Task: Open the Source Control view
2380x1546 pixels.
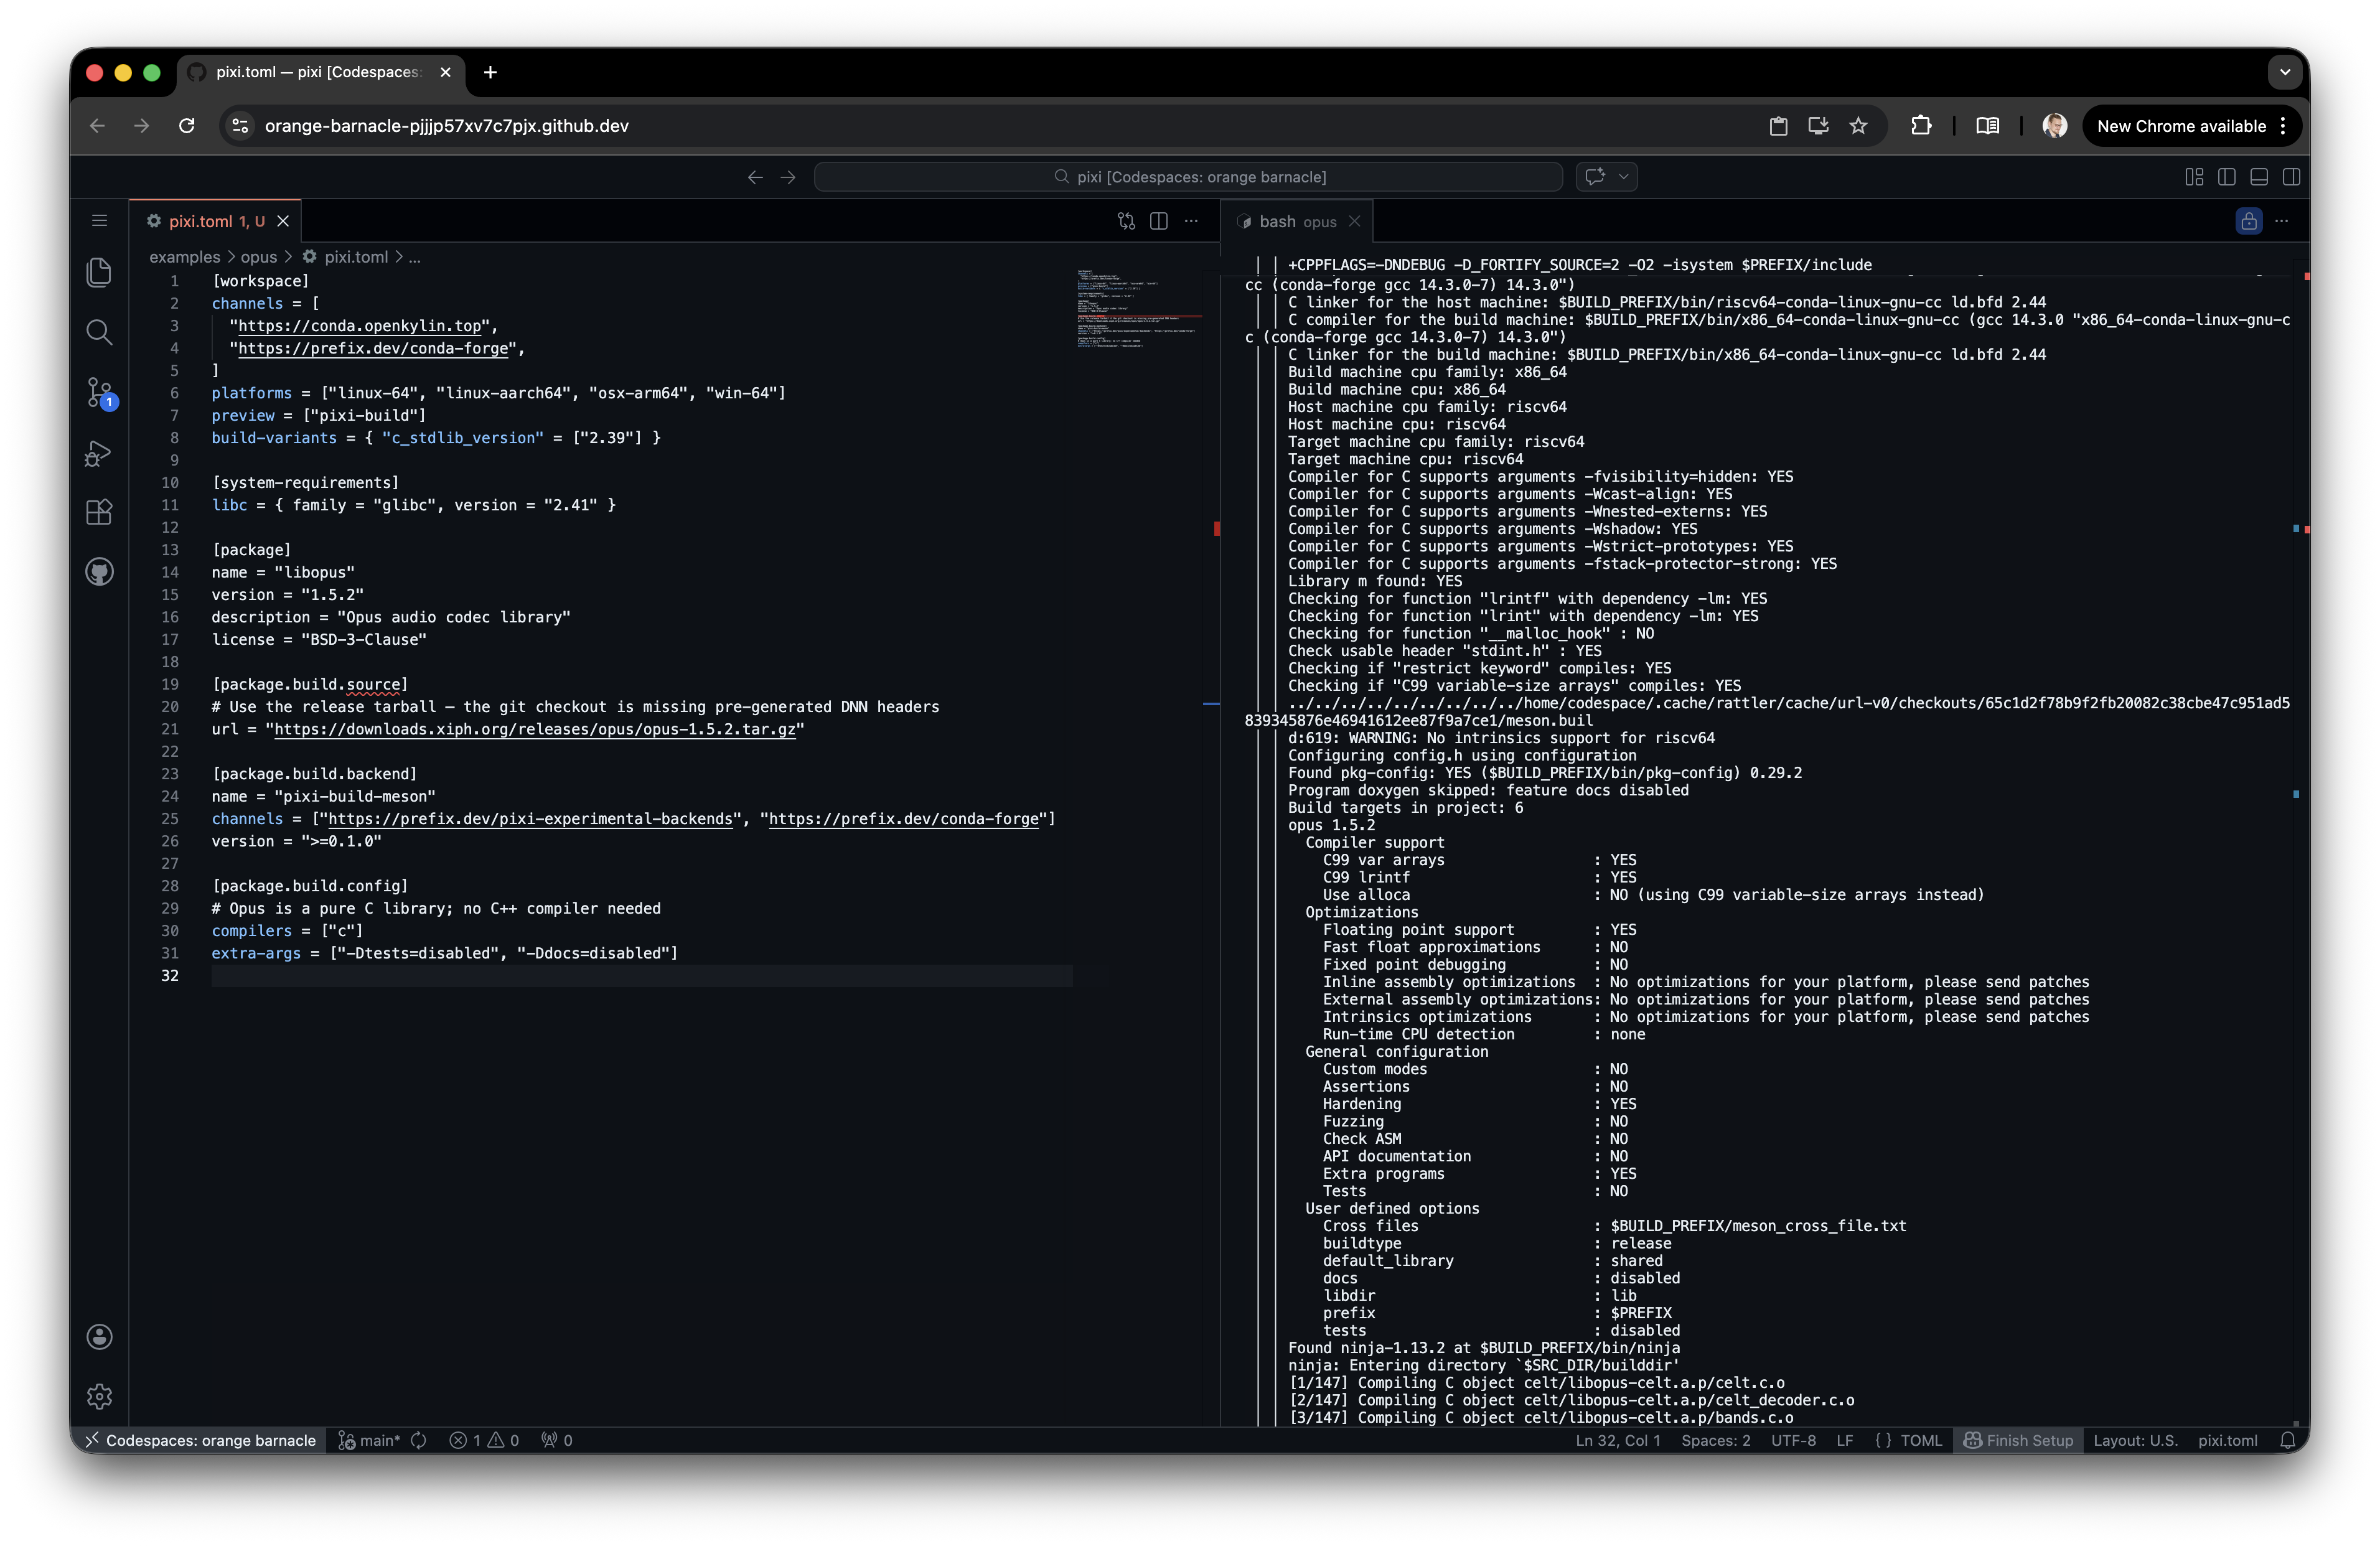Action: 99,392
